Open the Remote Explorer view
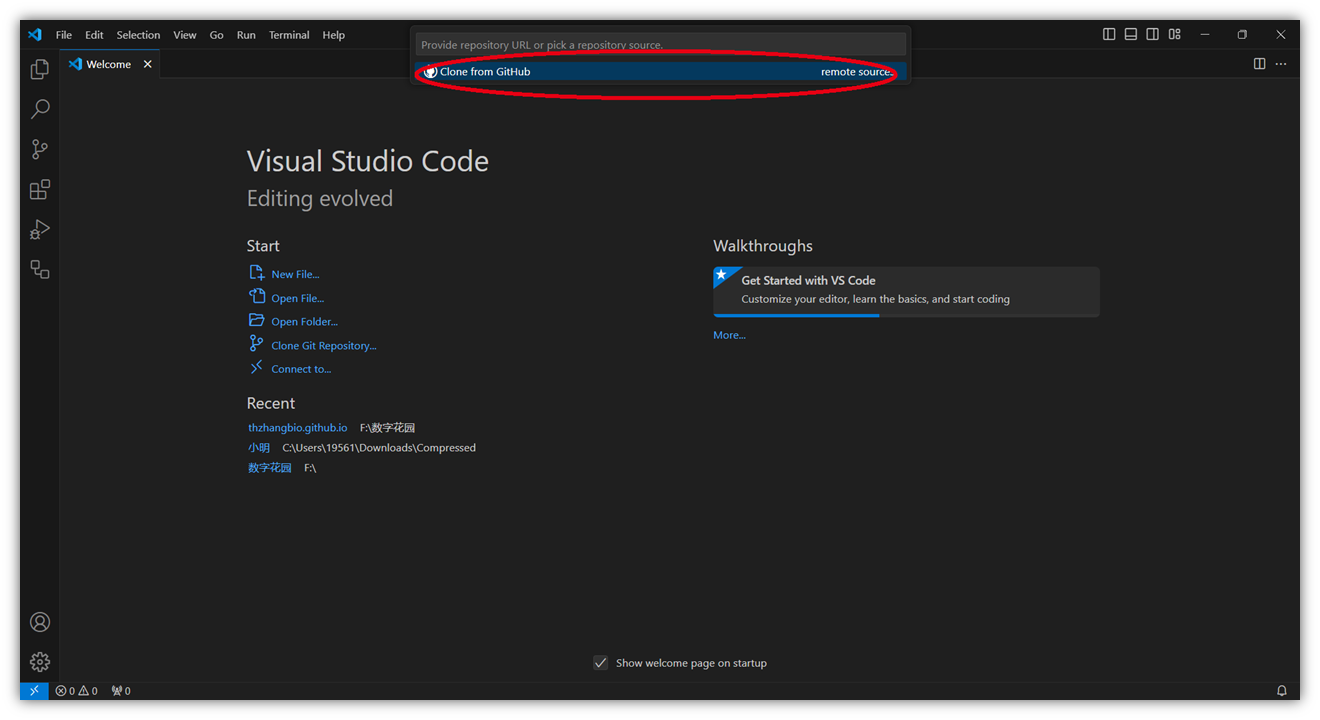This screenshot has height=720, width=1320. (x=40, y=269)
